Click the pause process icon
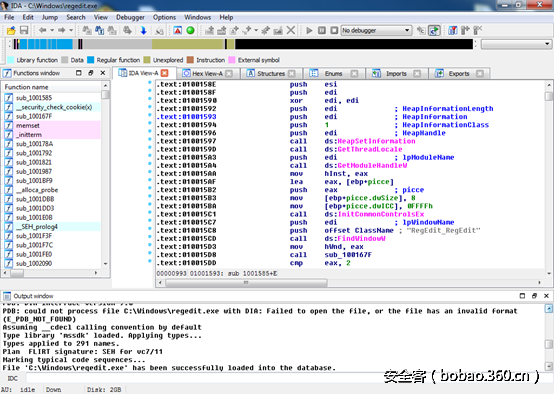554x394 pixels. [322, 30]
